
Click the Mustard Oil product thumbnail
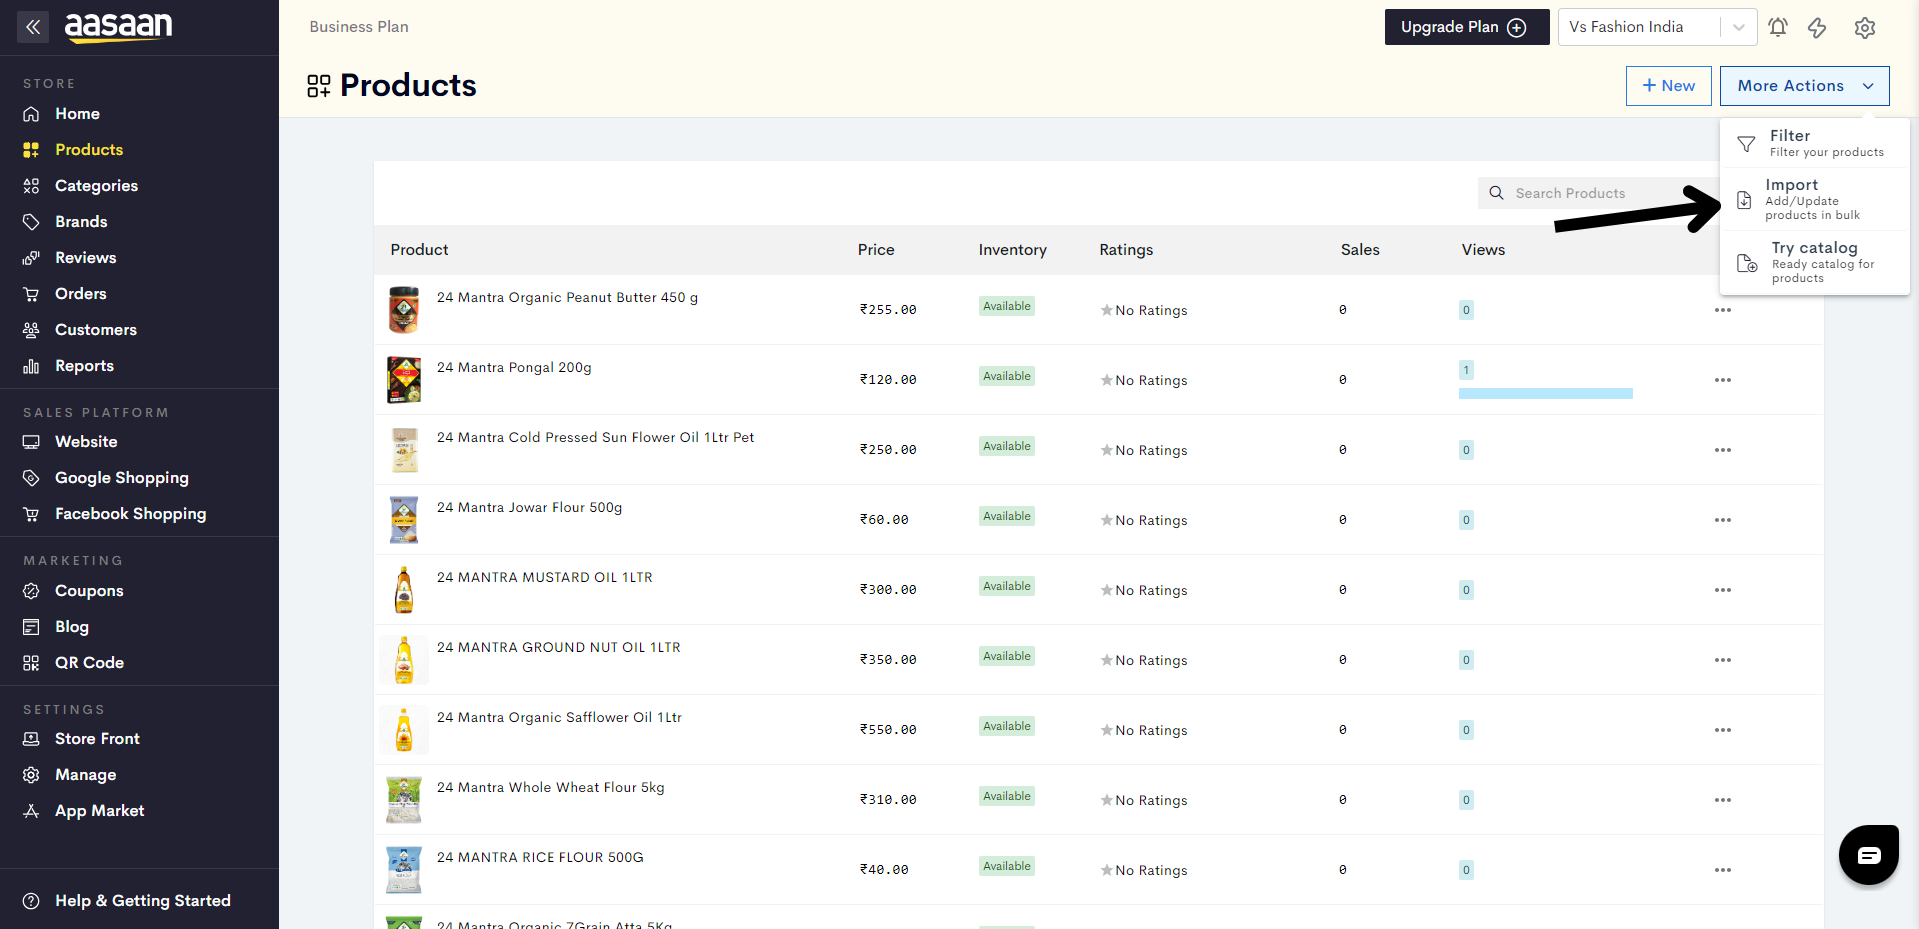click(404, 590)
